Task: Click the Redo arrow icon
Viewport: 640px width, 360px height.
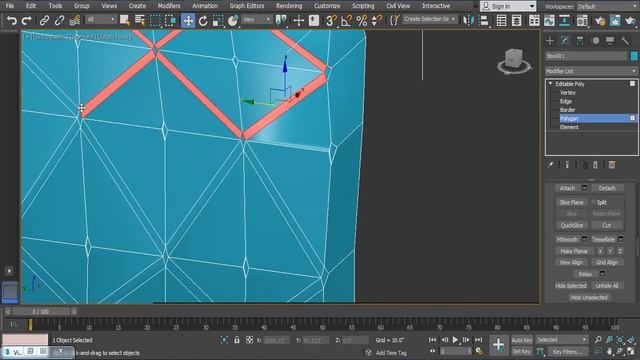Action: click(x=27, y=20)
